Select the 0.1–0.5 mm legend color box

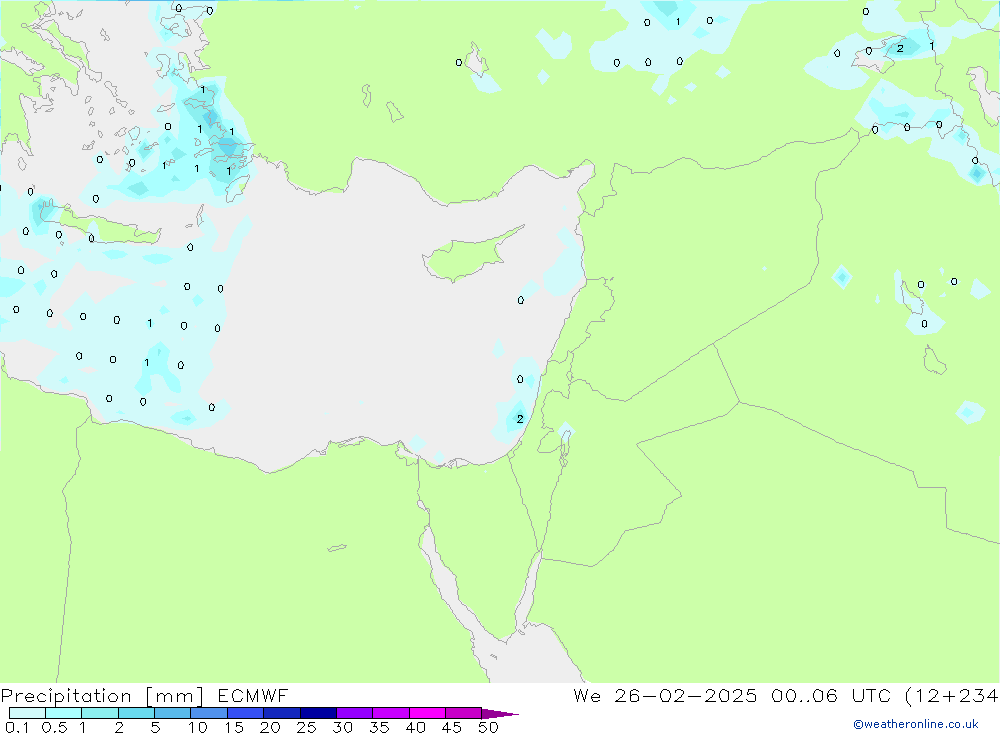tap(27, 713)
